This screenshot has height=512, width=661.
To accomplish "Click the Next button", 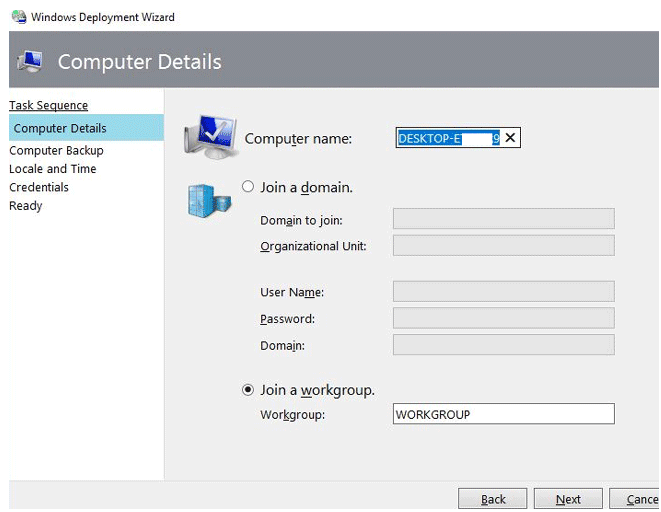I will click(568, 499).
